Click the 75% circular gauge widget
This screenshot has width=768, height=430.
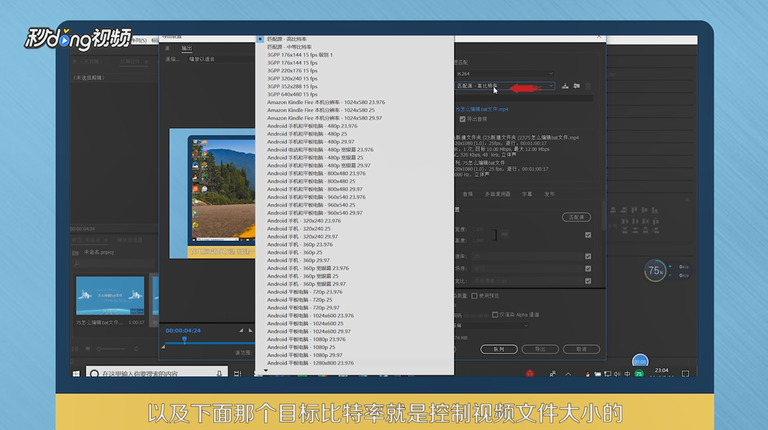coord(655,270)
